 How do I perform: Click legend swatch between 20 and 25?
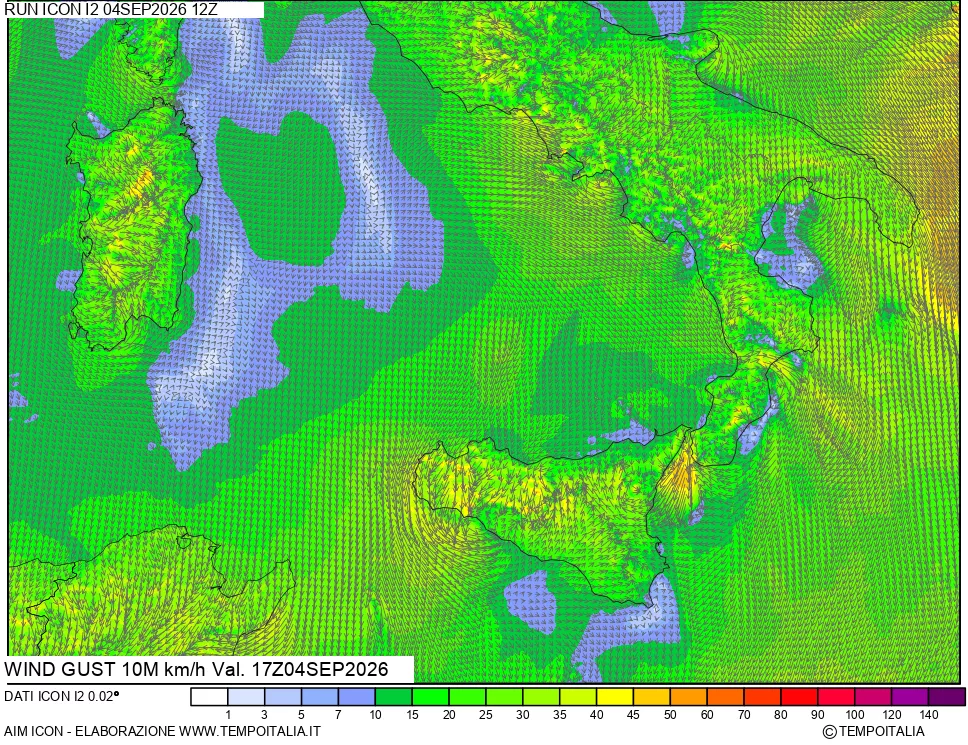coord(467,697)
